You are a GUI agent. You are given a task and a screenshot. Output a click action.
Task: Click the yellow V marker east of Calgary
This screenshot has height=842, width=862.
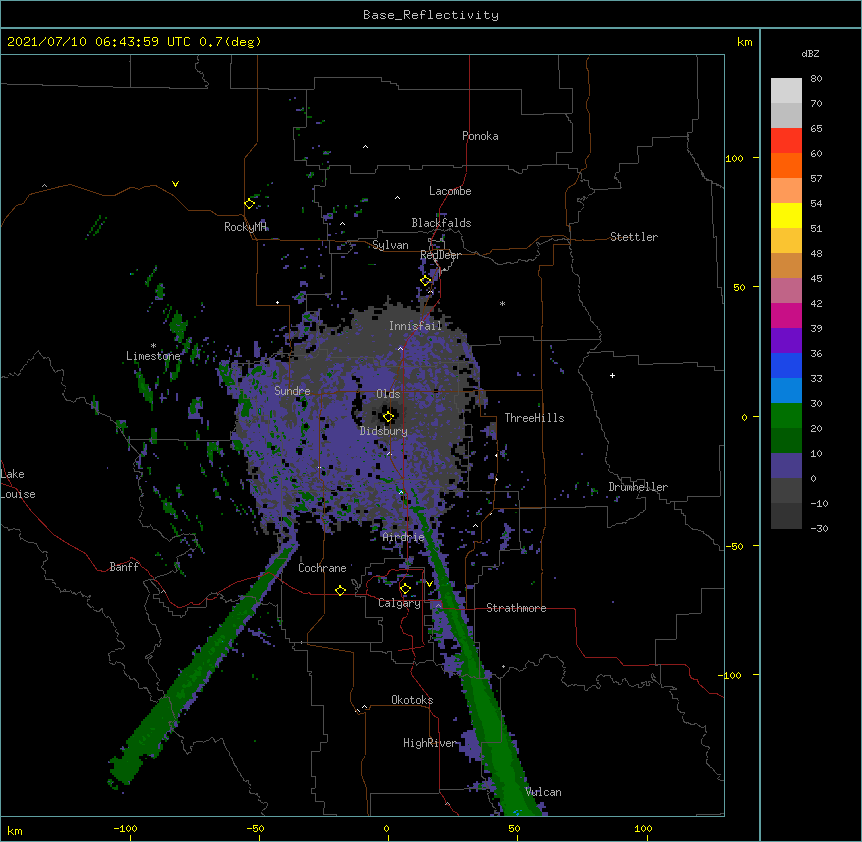429,584
